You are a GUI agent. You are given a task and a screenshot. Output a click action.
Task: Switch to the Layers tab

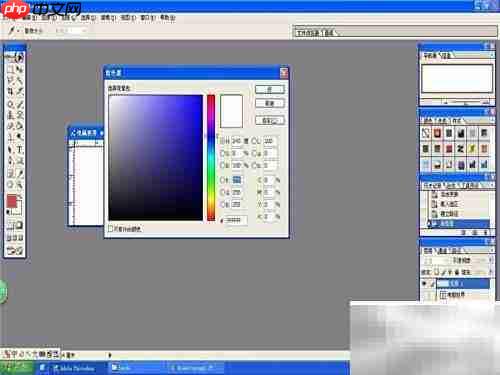click(x=428, y=251)
